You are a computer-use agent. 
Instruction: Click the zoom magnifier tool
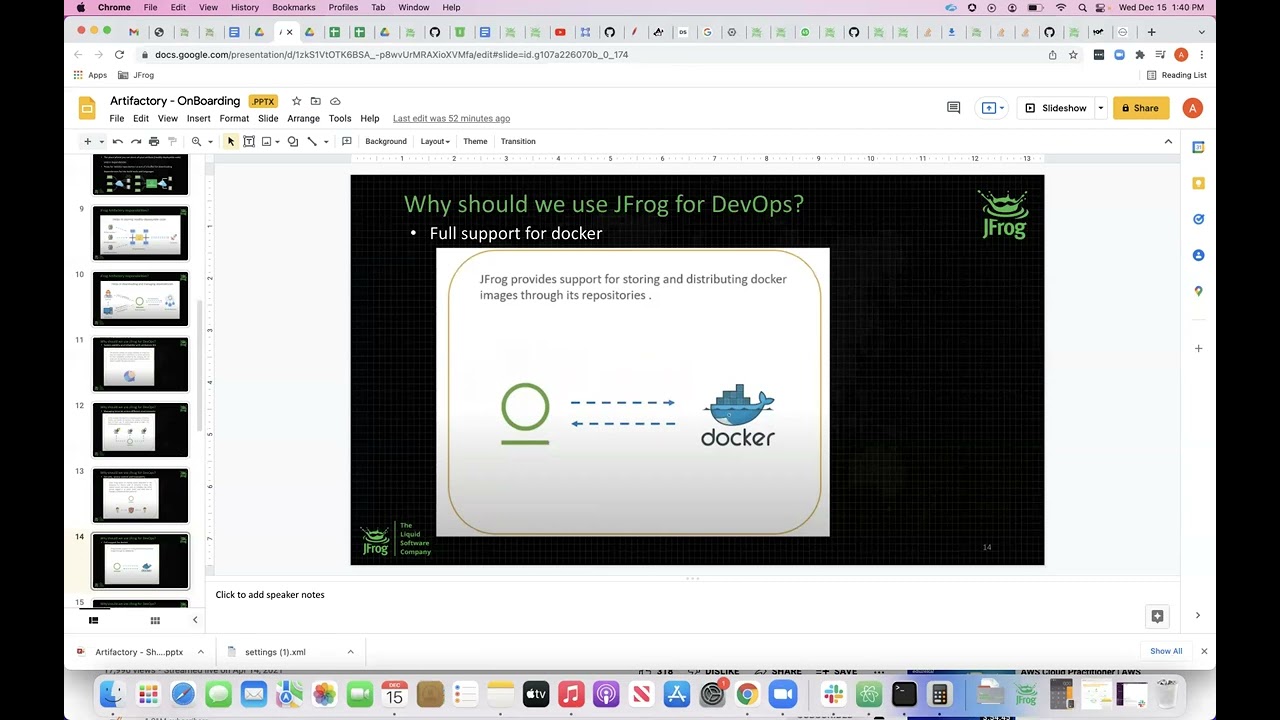pos(196,141)
